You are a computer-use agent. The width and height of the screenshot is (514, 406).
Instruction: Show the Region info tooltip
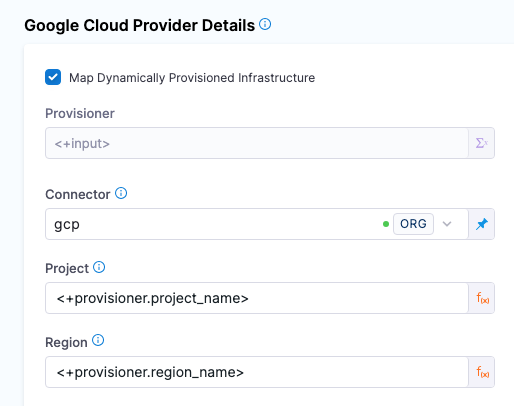pos(98,340)
